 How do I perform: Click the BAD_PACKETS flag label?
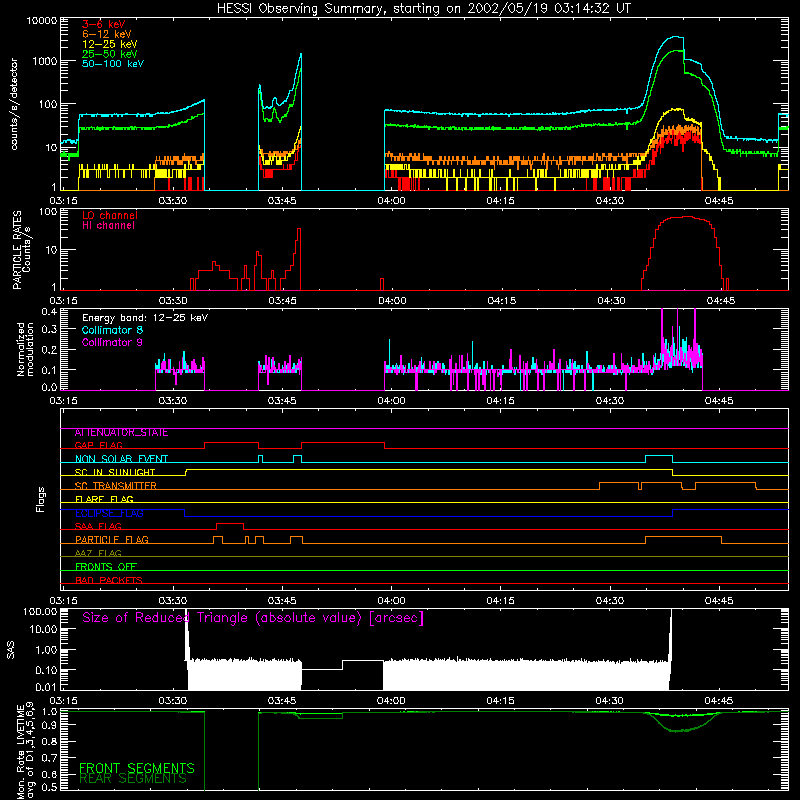(109, 581)
